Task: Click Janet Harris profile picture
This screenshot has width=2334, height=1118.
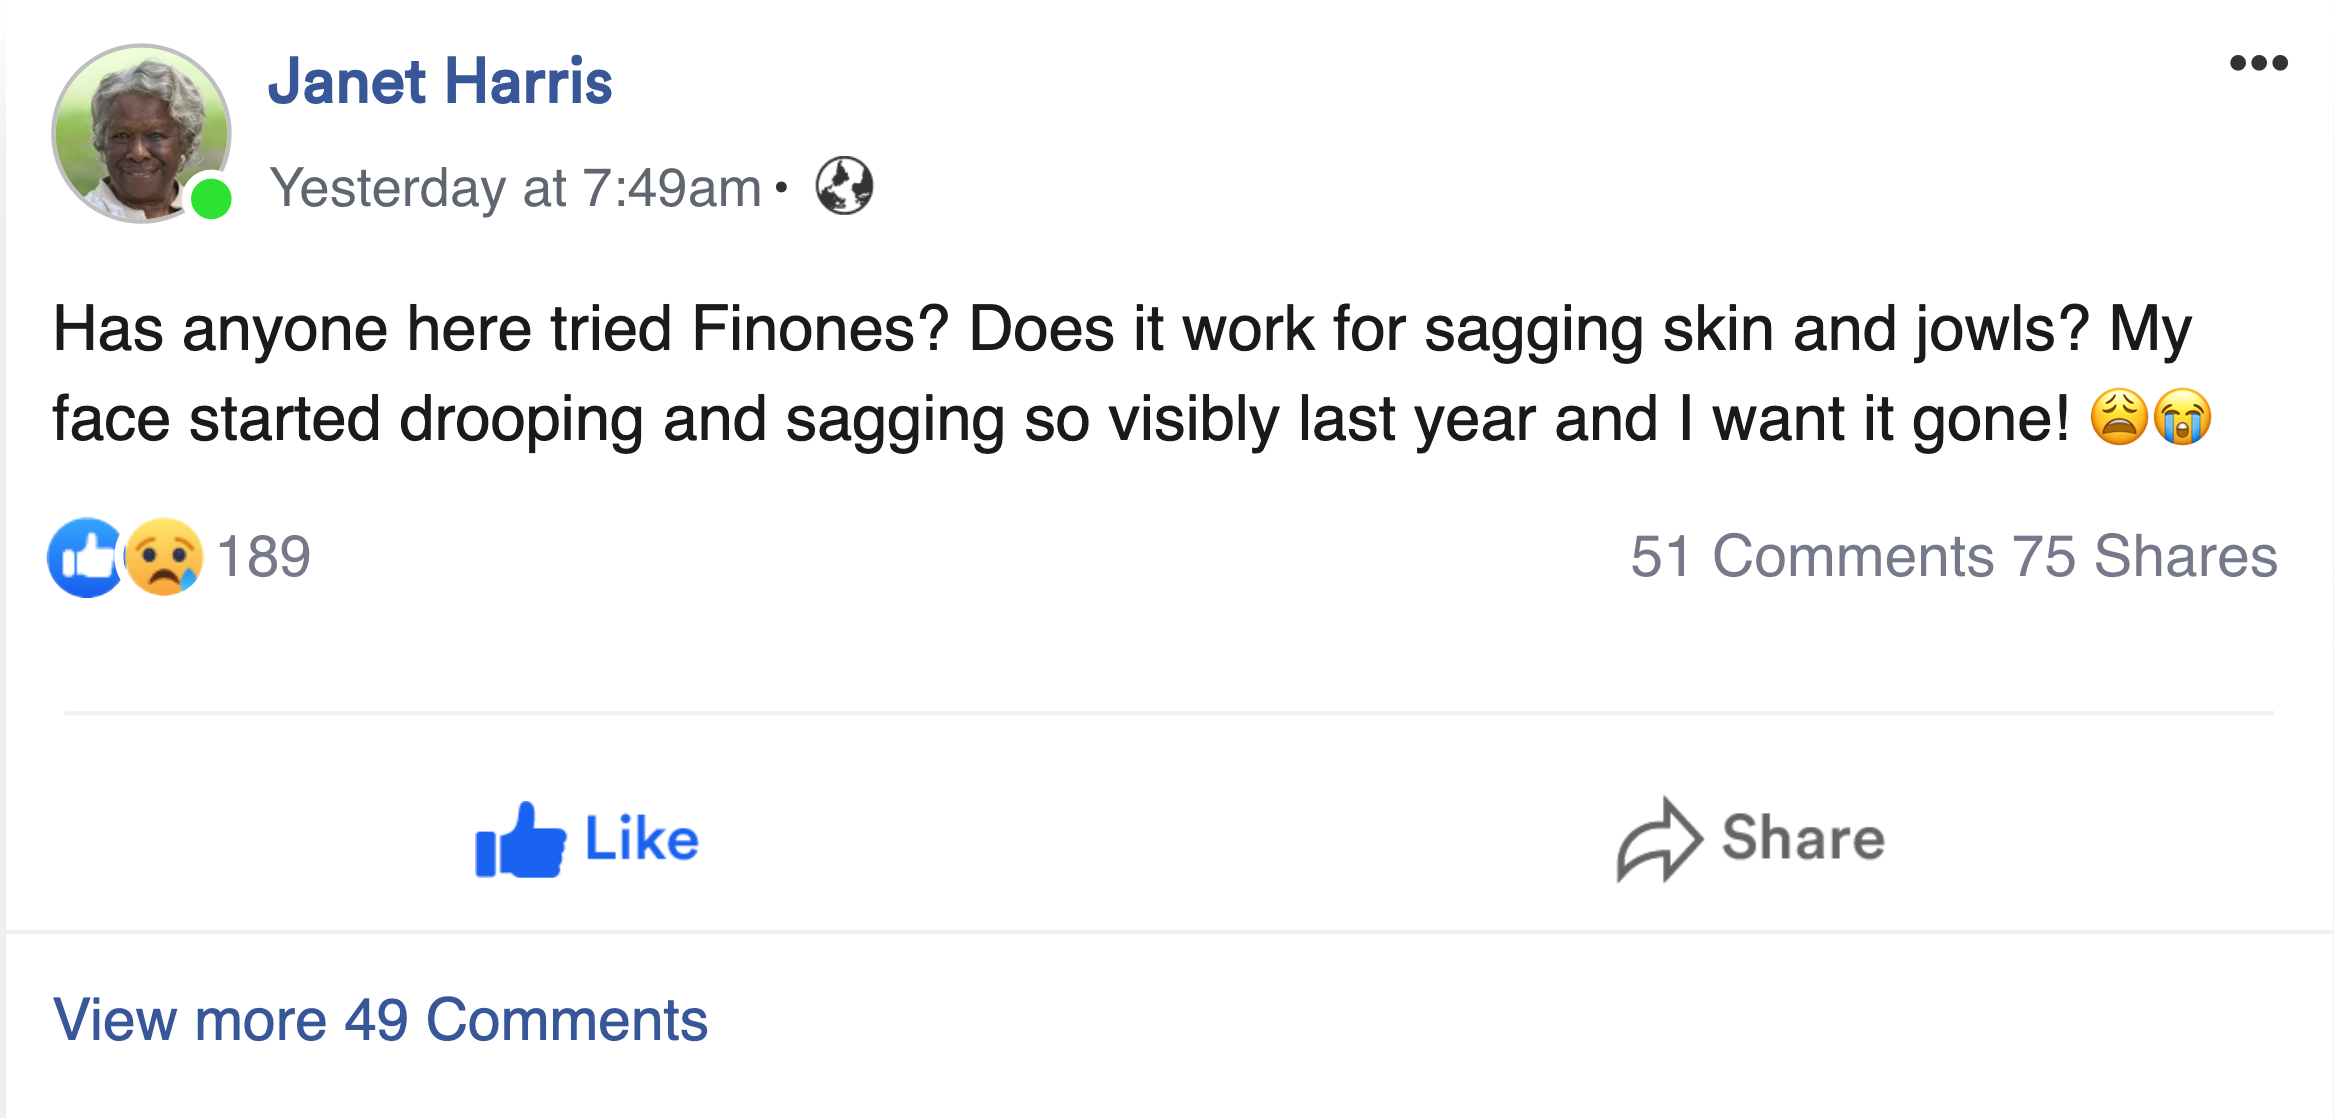Action: 140,132
